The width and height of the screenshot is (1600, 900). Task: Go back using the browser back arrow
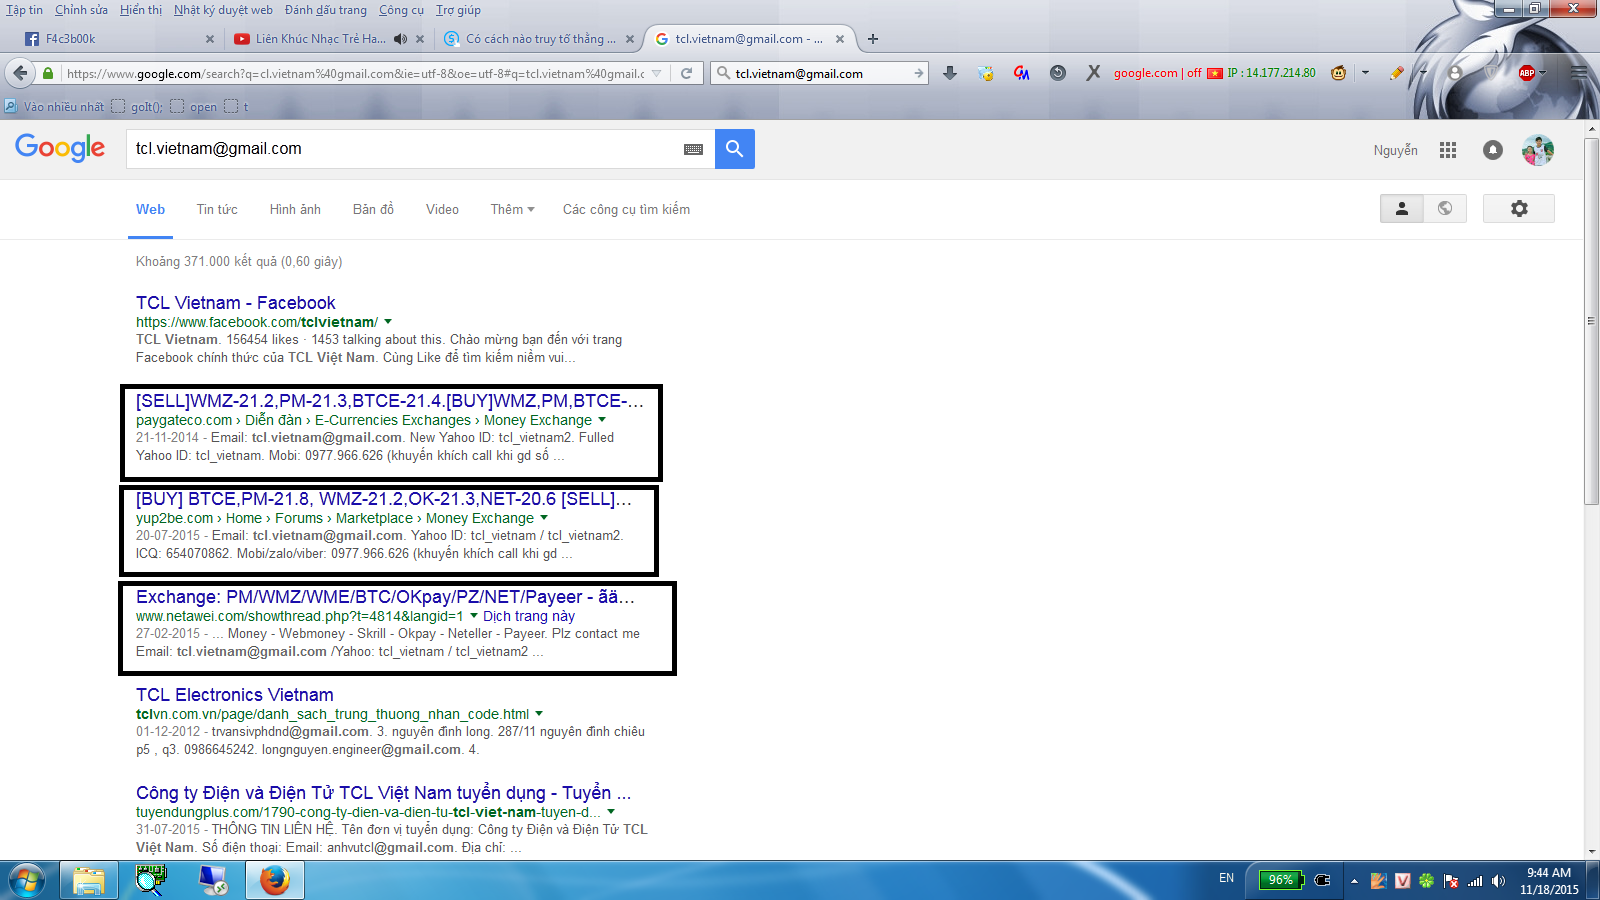[x=20, y=73]
